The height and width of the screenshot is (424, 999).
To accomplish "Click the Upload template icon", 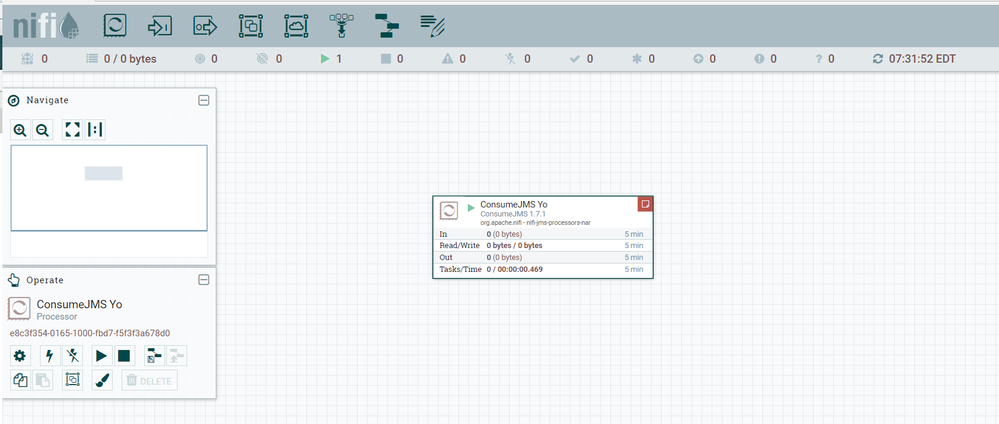I will pos(176,356).
